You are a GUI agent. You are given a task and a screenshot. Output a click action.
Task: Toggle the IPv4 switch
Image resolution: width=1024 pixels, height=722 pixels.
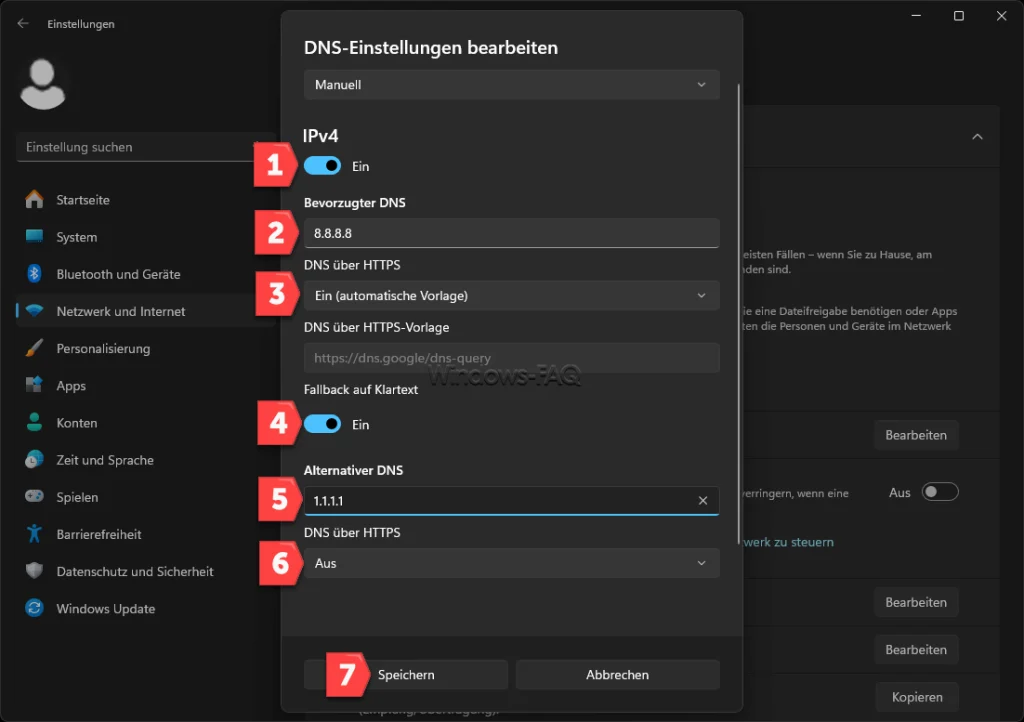tap(322, 166)
